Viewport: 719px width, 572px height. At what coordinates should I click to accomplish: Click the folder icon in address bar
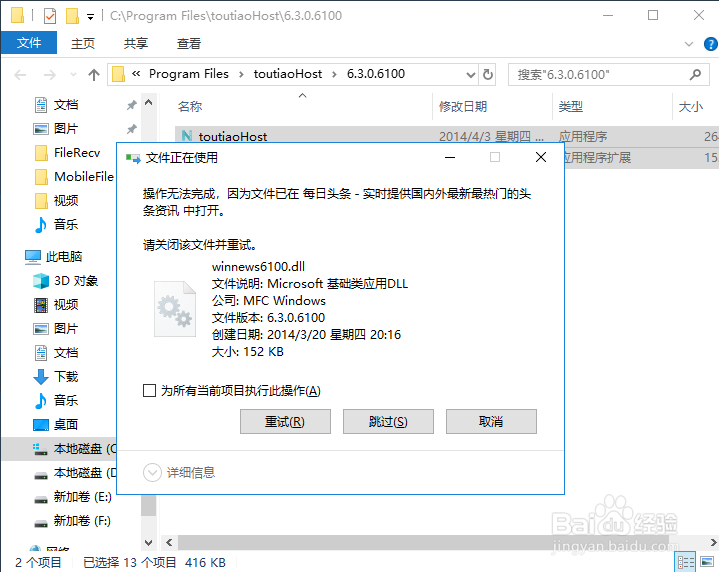click(118, 74)
